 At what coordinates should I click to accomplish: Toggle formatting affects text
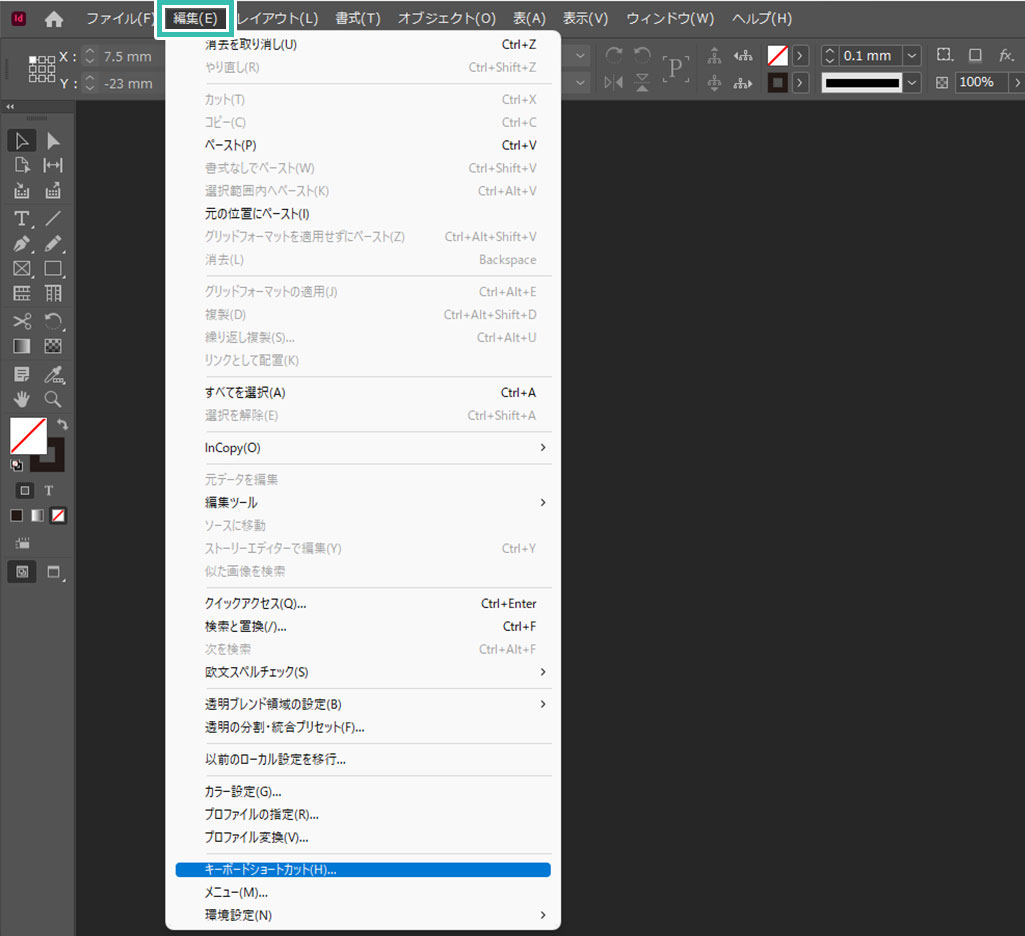point(48,489)
